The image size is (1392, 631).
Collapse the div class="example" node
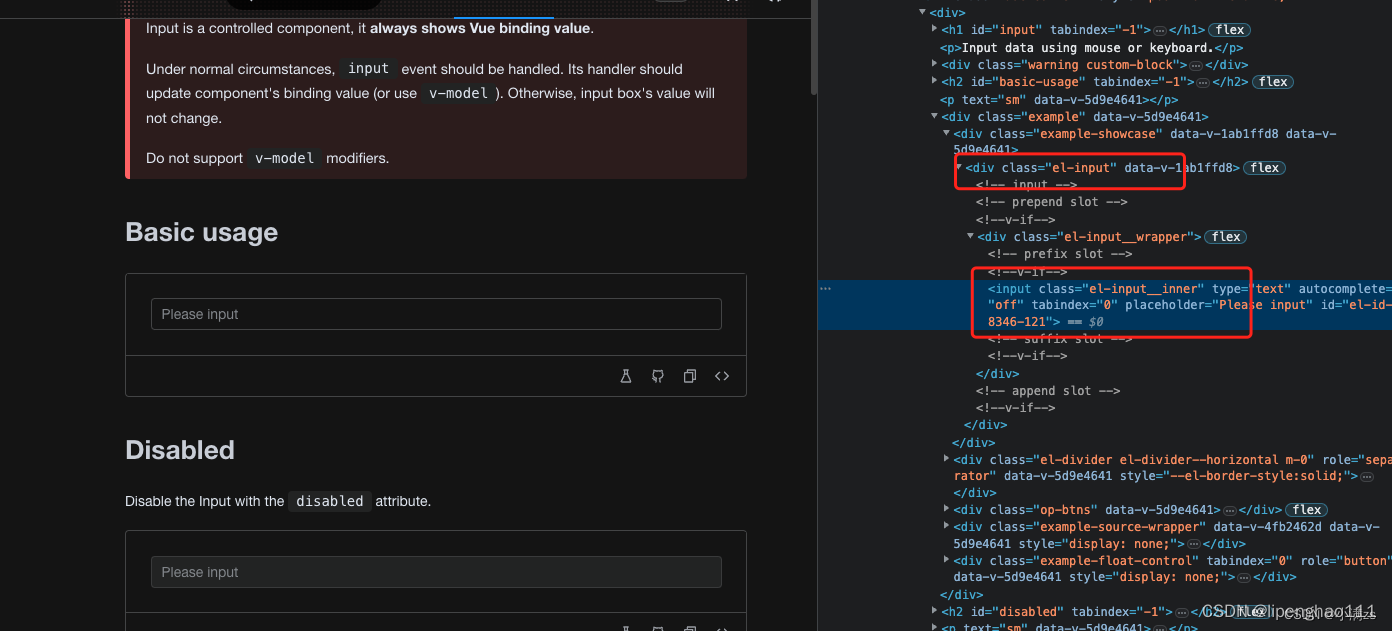tap(934, 117)
